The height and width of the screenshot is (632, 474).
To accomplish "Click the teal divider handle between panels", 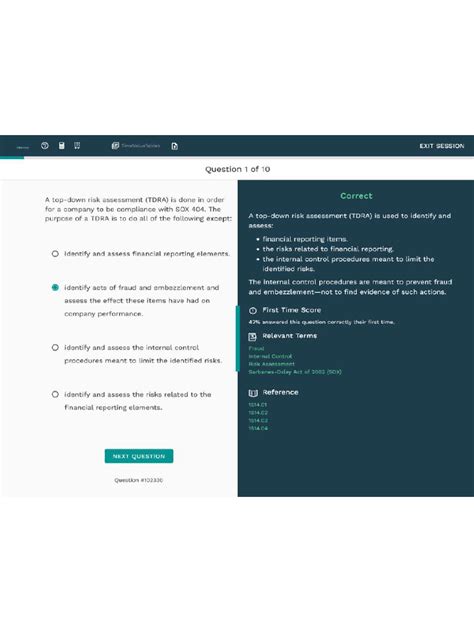I will pyautogui.click(x=237, y=338).
